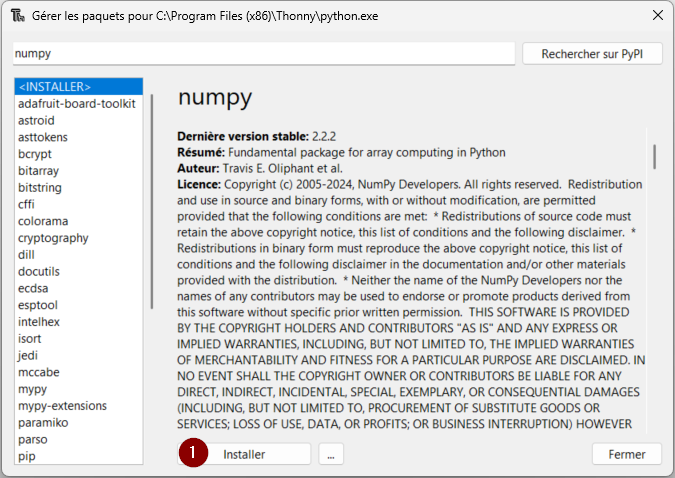Click the Installer button
The width and height of the screenshot is (675, 478).
pos(244,454)
